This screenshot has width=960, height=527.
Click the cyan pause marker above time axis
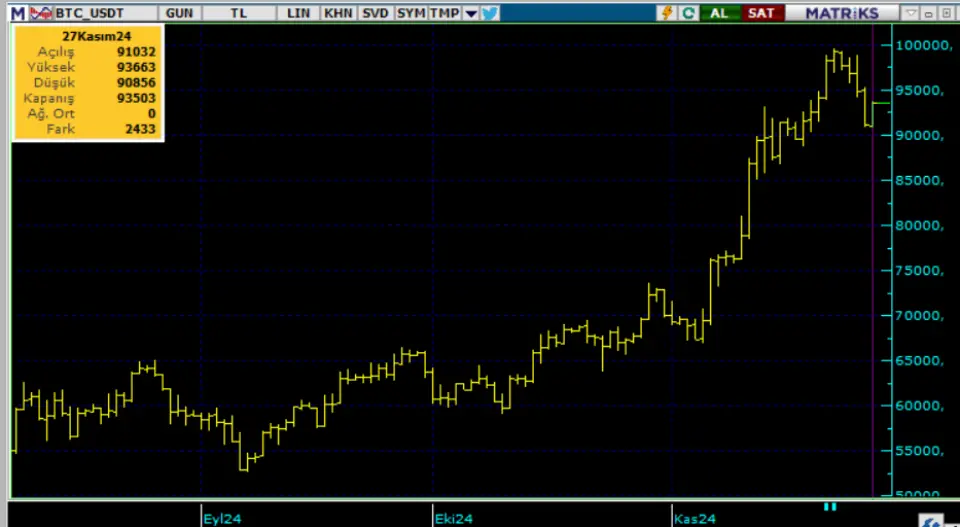[829, 507]
